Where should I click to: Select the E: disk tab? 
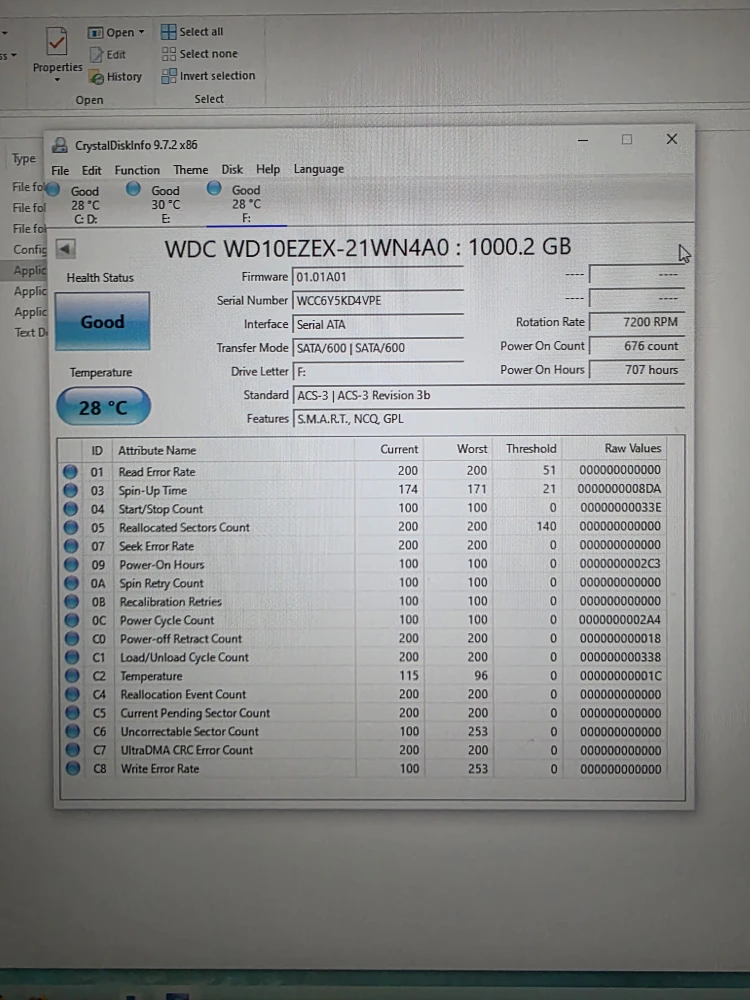pos(165,204)
